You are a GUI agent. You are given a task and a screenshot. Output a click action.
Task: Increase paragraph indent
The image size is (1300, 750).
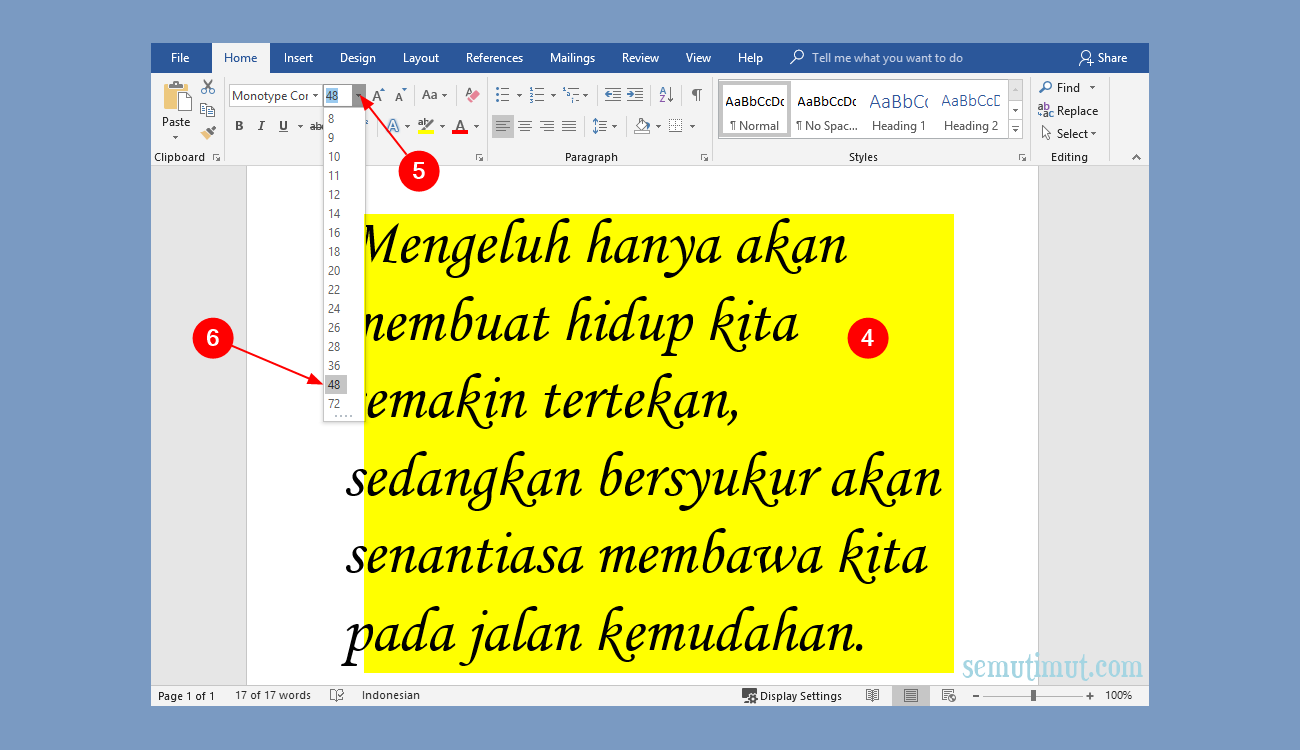point(635,95)
